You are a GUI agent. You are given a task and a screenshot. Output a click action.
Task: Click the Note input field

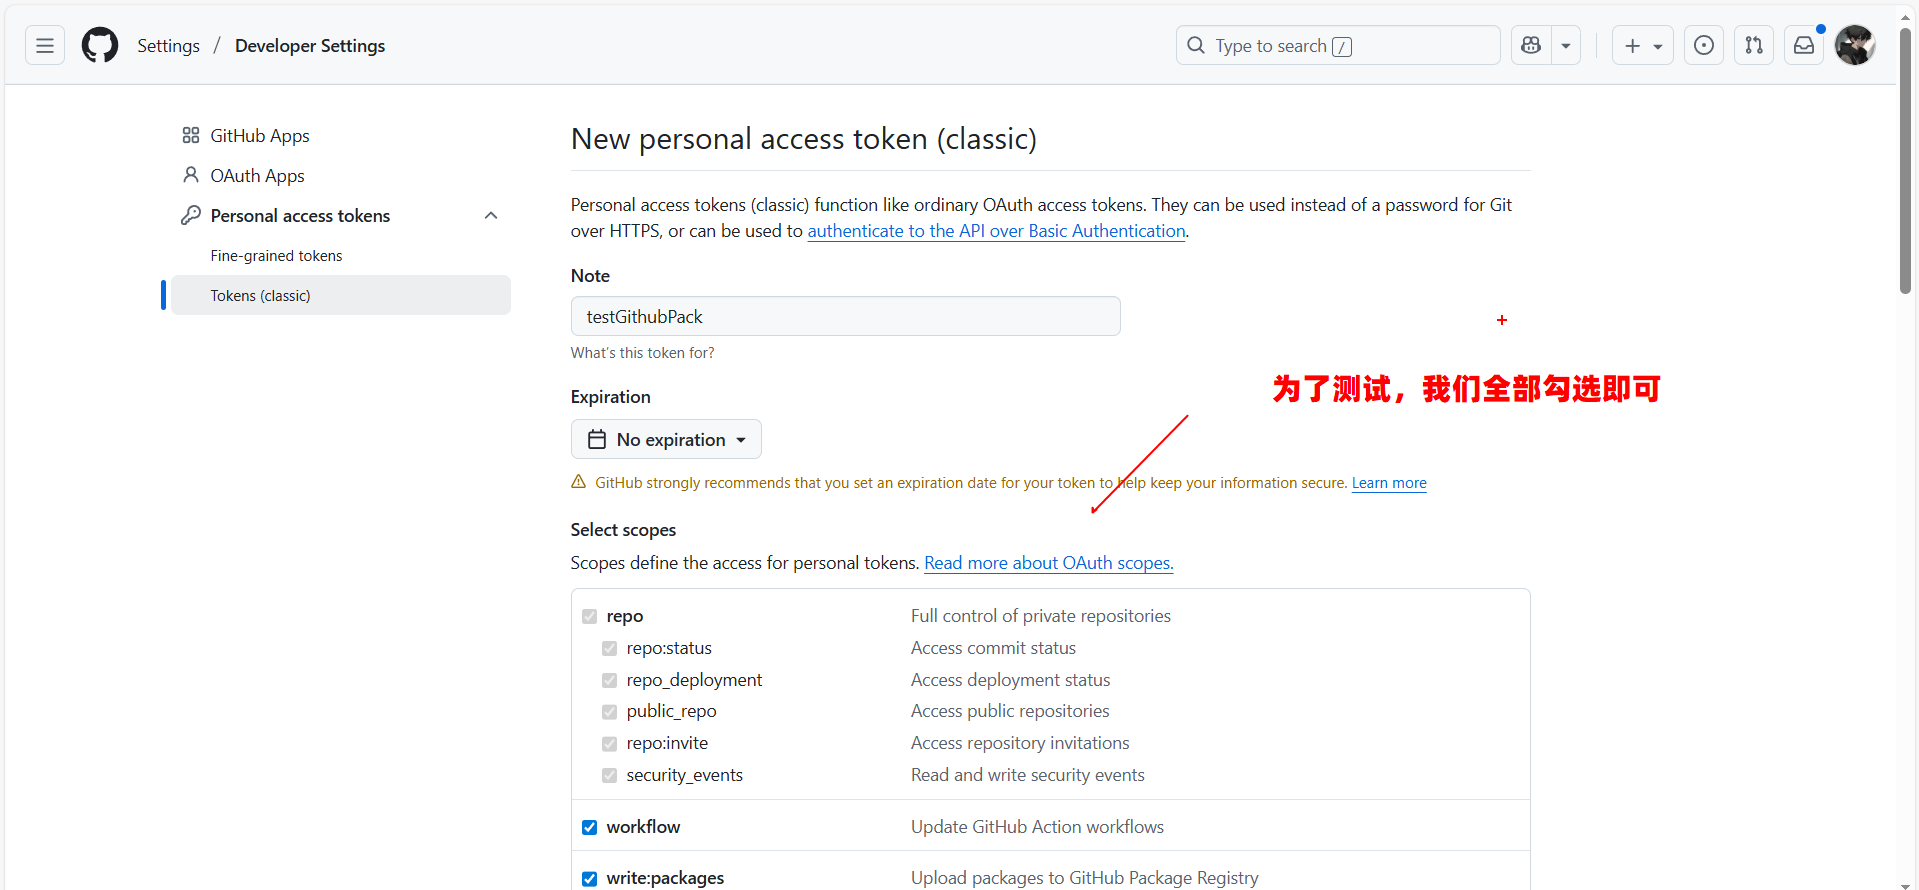click(x=845, y=317)
